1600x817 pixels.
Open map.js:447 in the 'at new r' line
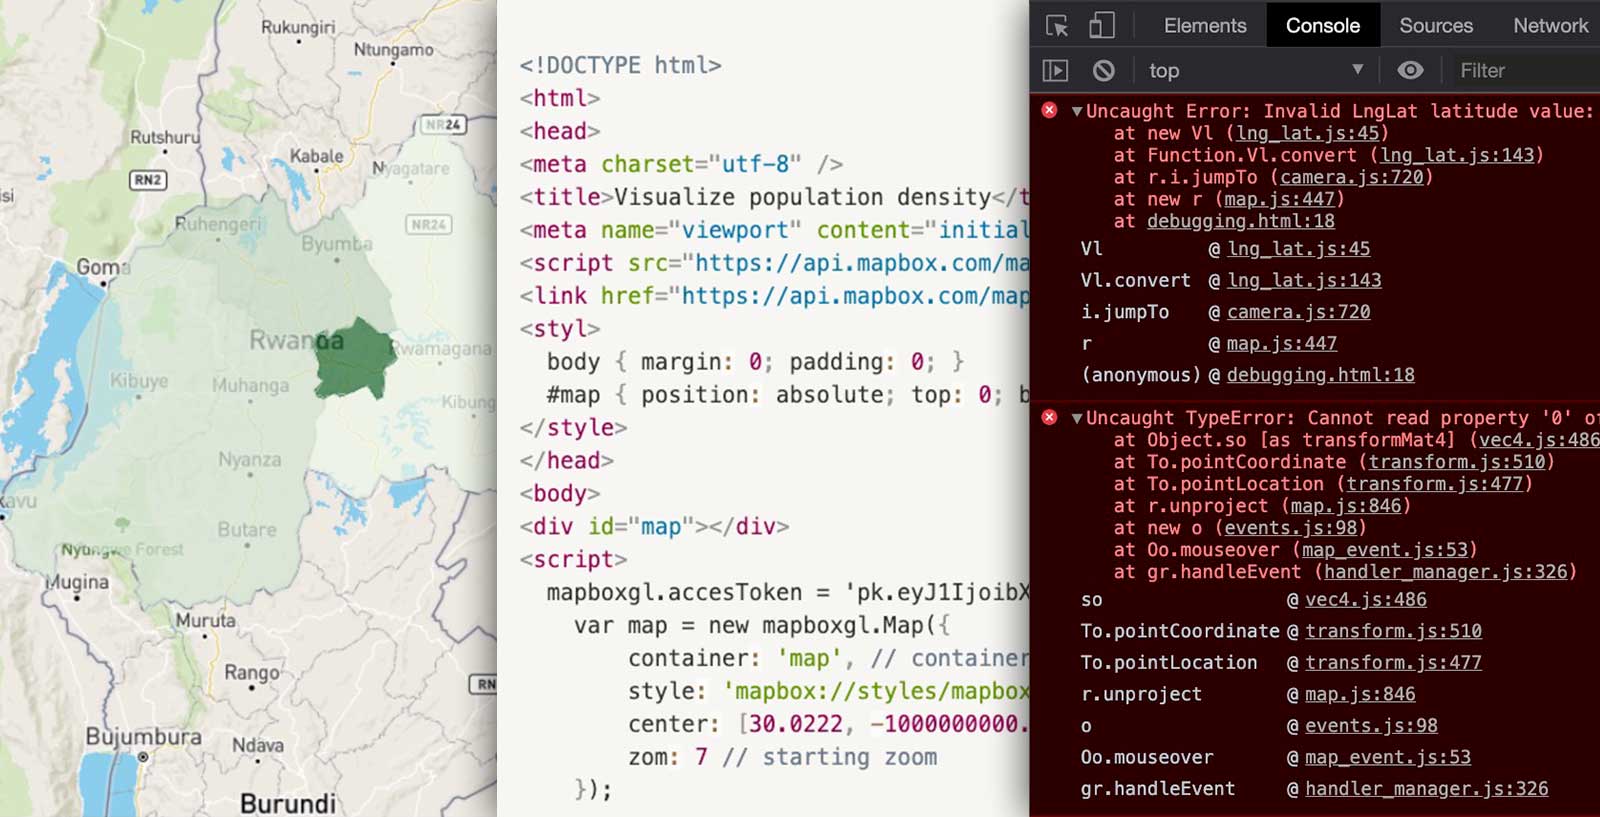(x=1280, y=199)
